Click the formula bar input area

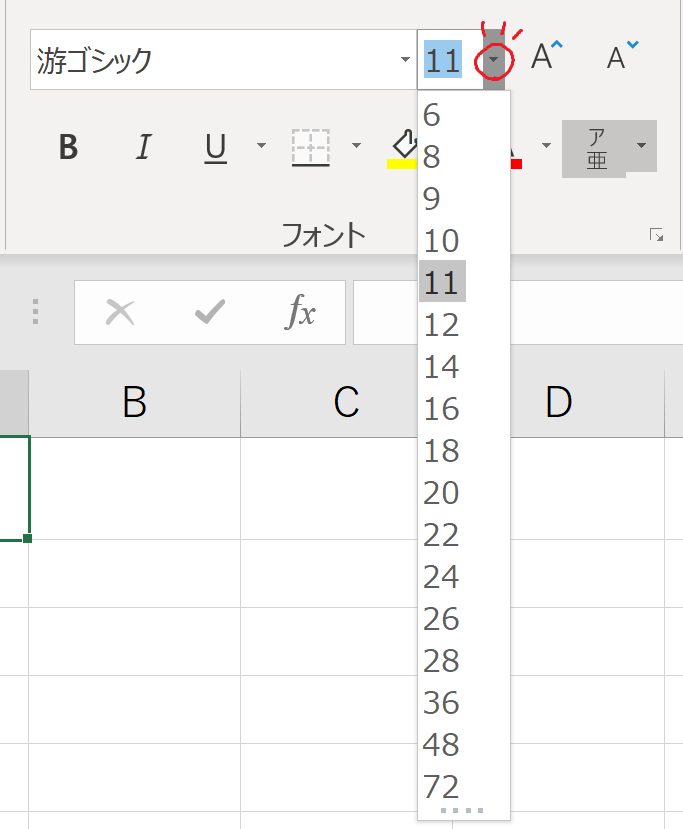tap(518, 312)
